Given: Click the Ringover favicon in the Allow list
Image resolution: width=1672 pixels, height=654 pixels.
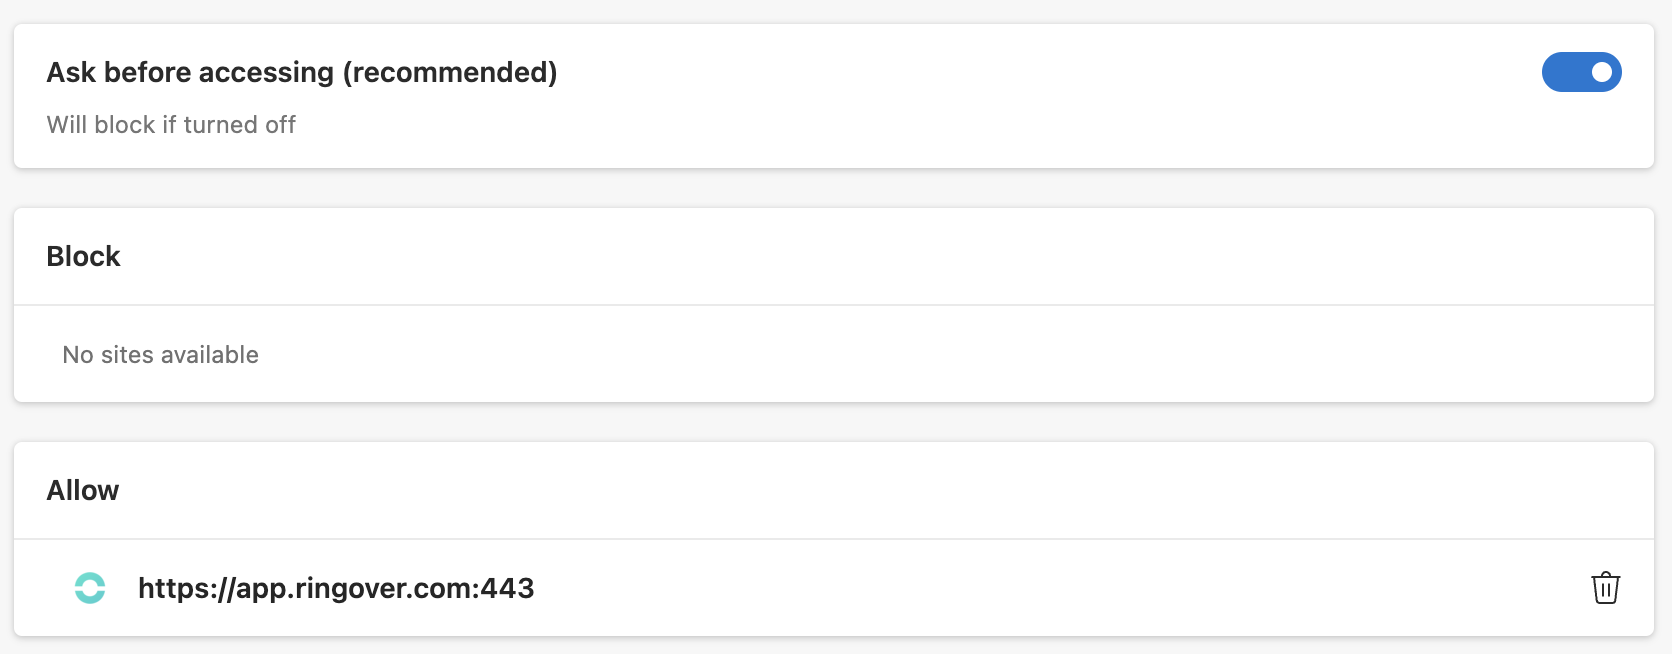Looking at the screenshot, I should pyautogui.click(x=90, y=588).
